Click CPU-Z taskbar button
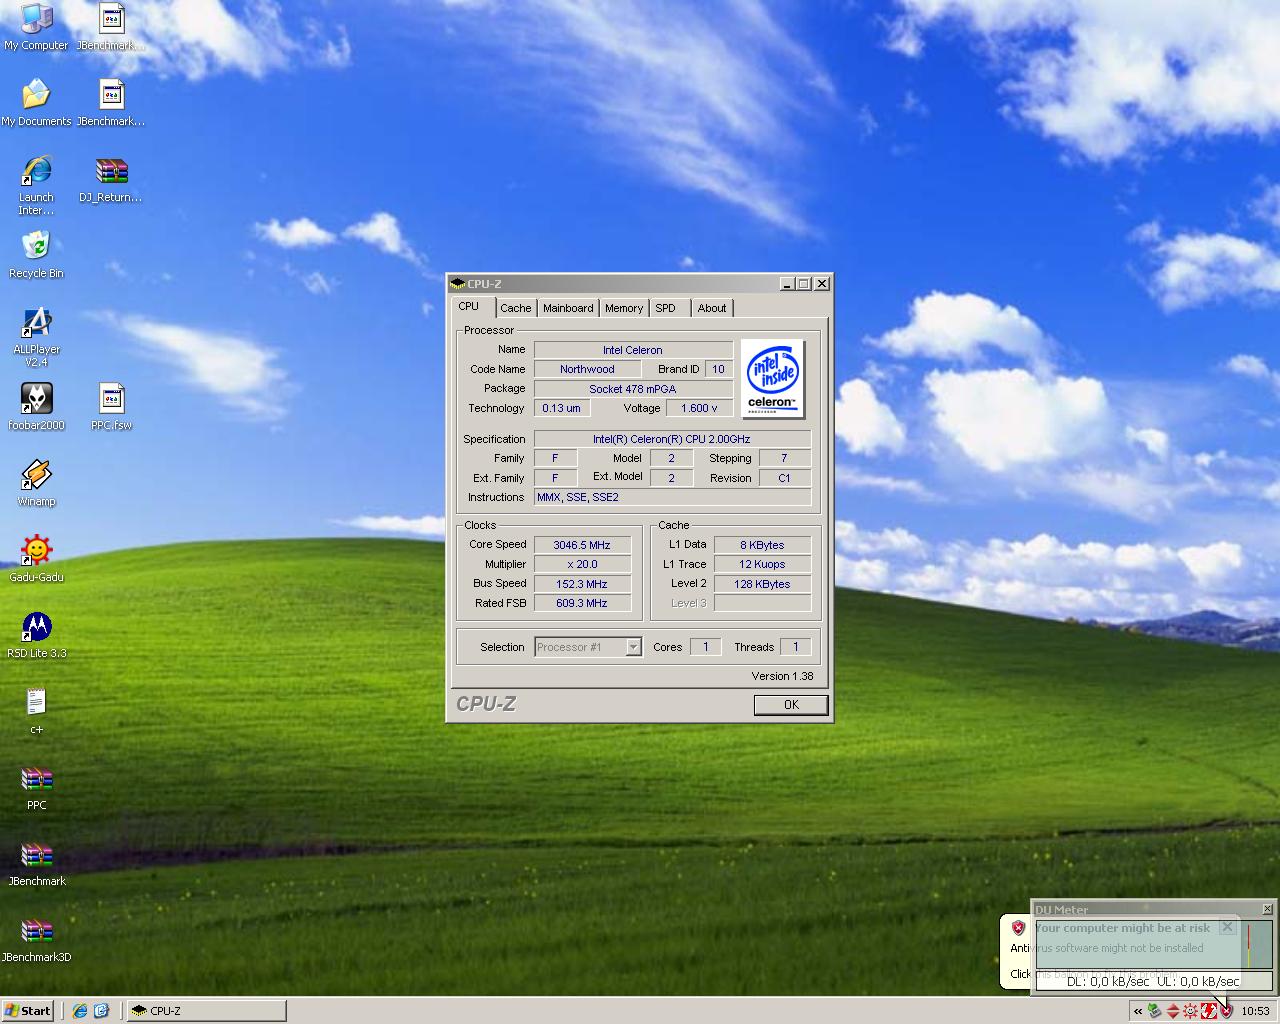1280x1024 pixels. 205,1011
